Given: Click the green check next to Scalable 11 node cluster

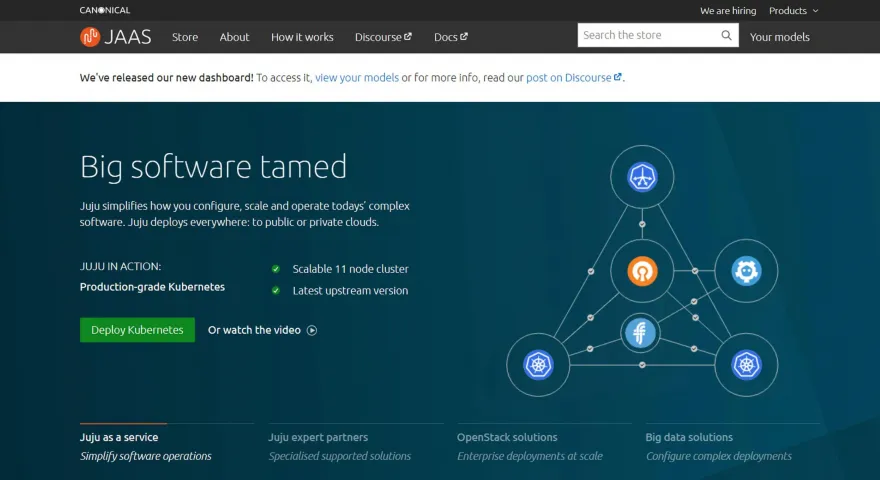Looking at the screenshot, I should (x=276, y=269).
